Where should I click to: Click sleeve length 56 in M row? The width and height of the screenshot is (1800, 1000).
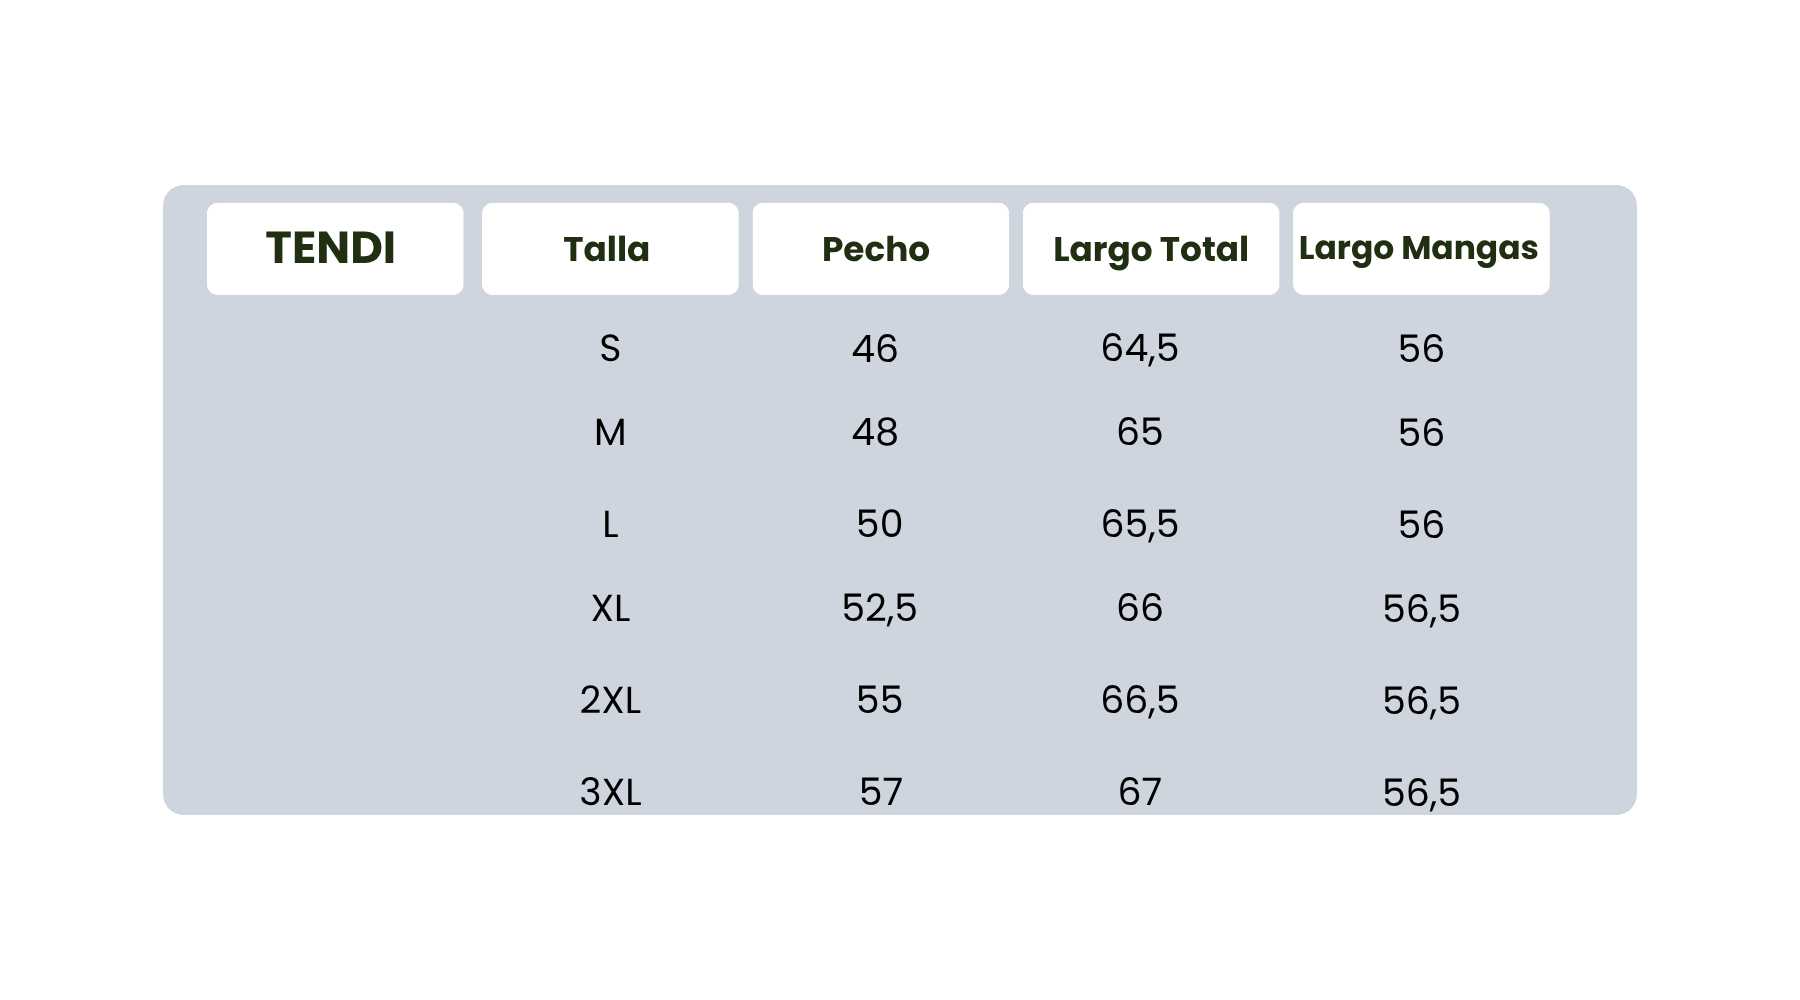(1421, 433)
